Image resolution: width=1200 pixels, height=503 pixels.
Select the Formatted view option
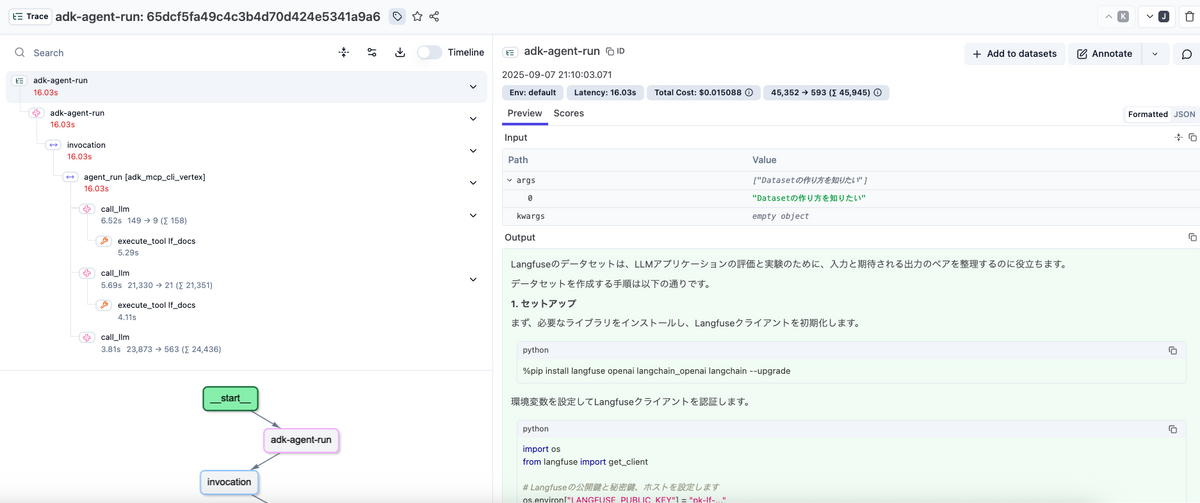coord(1148,114)
